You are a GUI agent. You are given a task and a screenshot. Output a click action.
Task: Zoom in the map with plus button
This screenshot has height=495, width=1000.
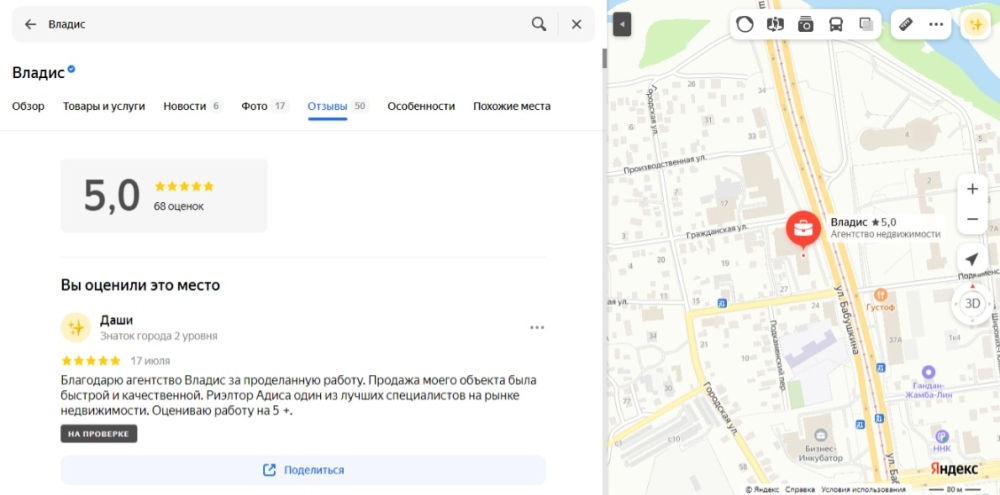972,189
